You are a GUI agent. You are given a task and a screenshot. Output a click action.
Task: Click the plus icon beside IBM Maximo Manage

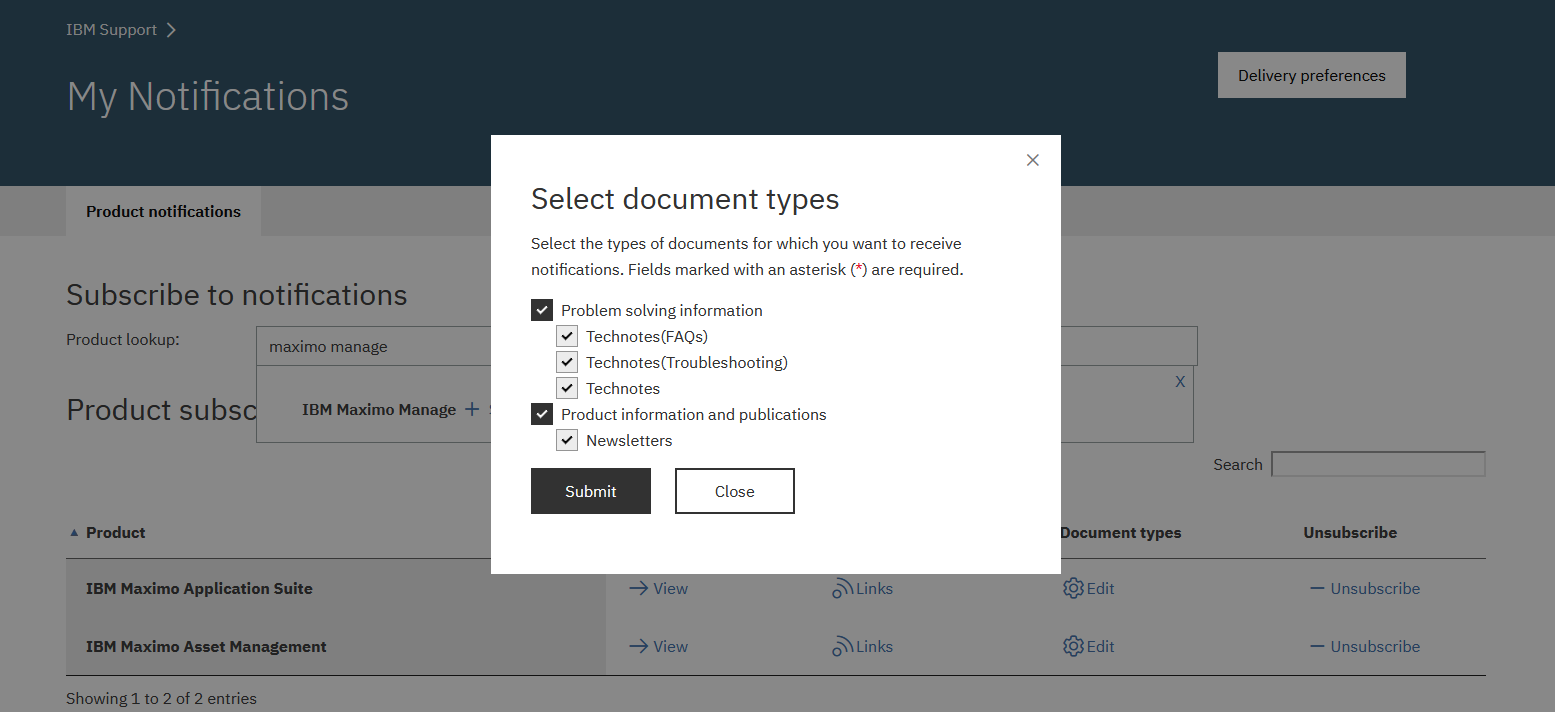tap(472, 409)
